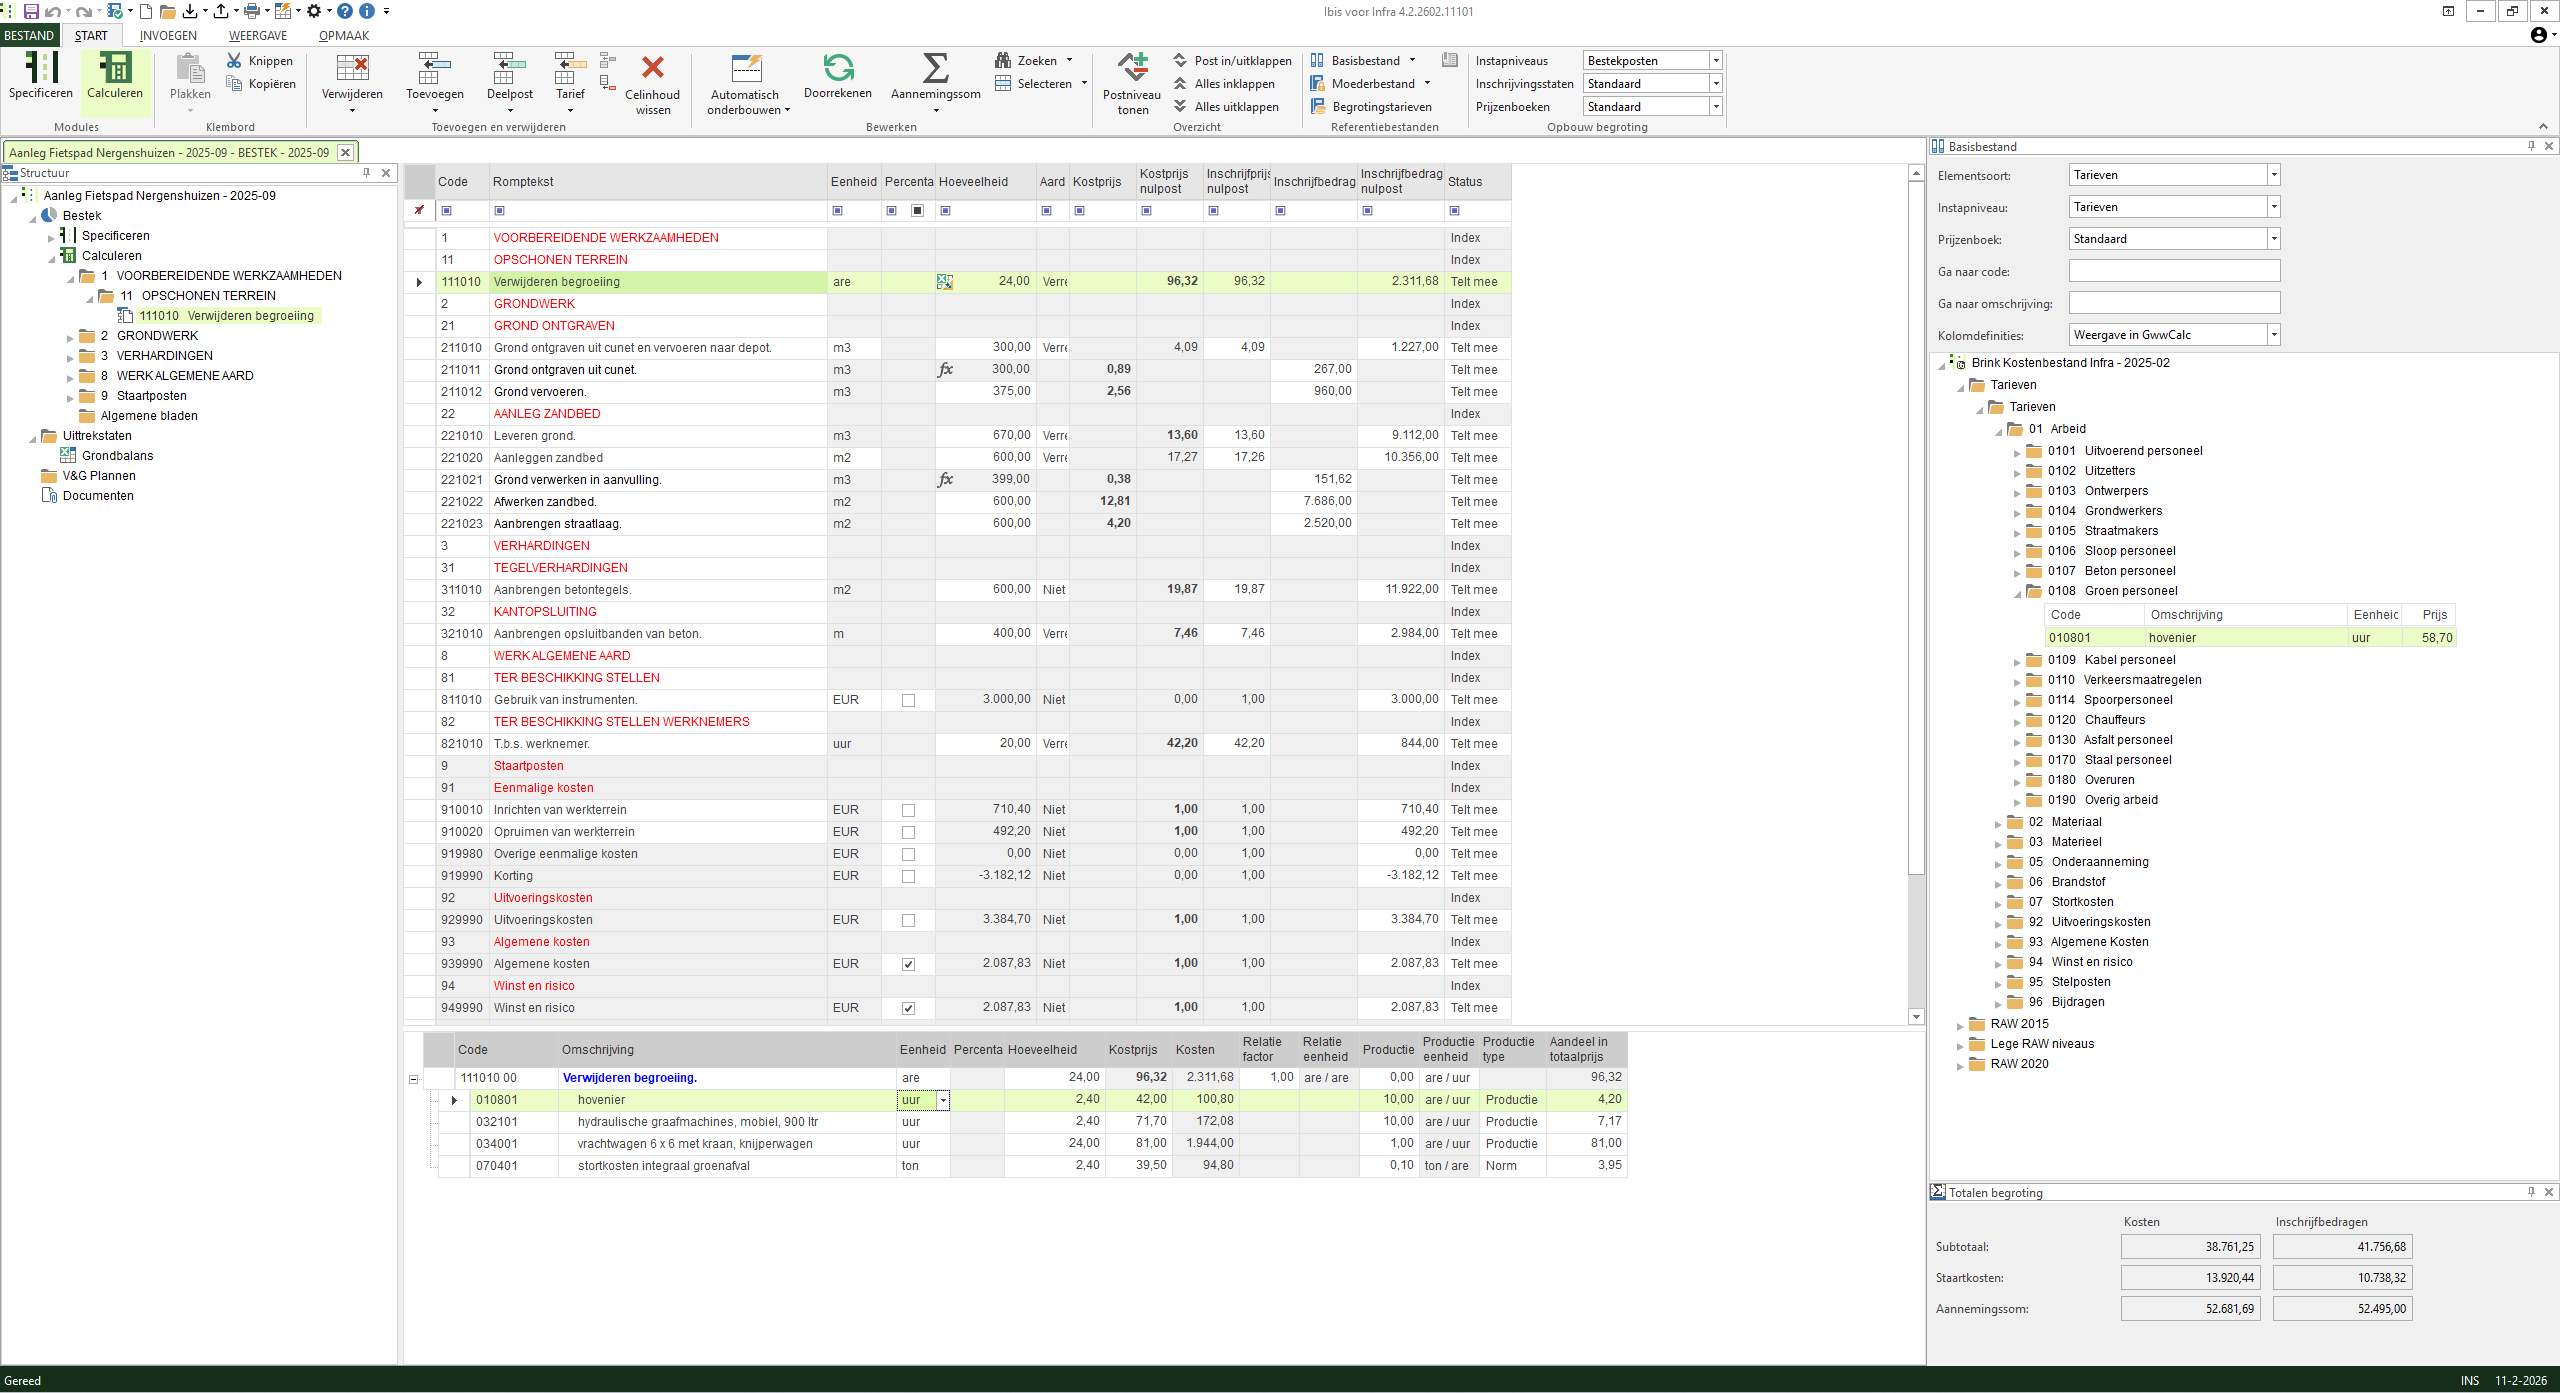Open Zoeken via the search icon
This screenshot has width=2560, height=1393.
click(1004, 60)
